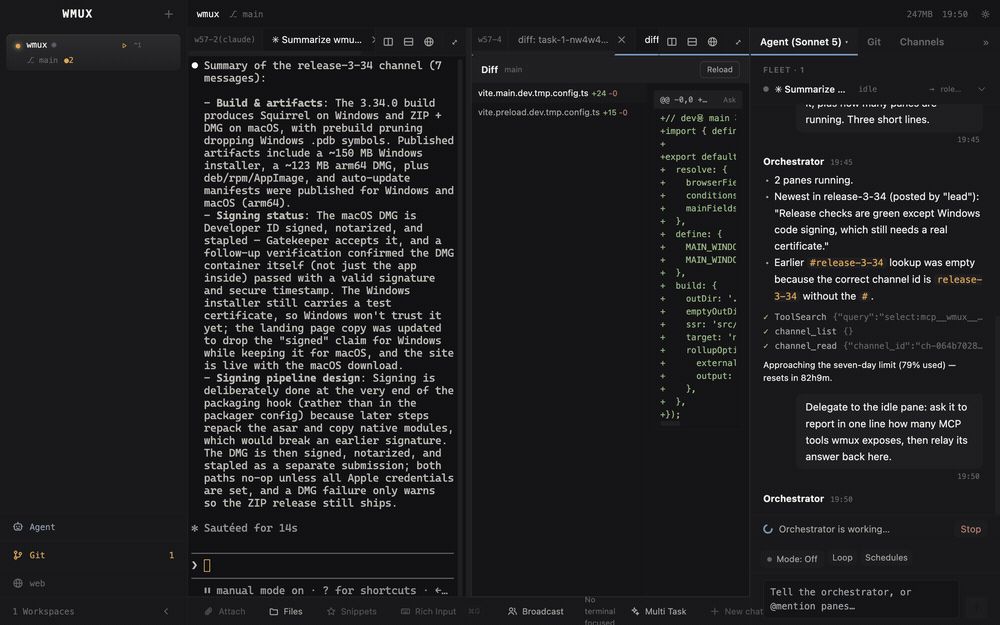
Task: Switch to the Git tab in right panel
Action: (x=874, y=42)
